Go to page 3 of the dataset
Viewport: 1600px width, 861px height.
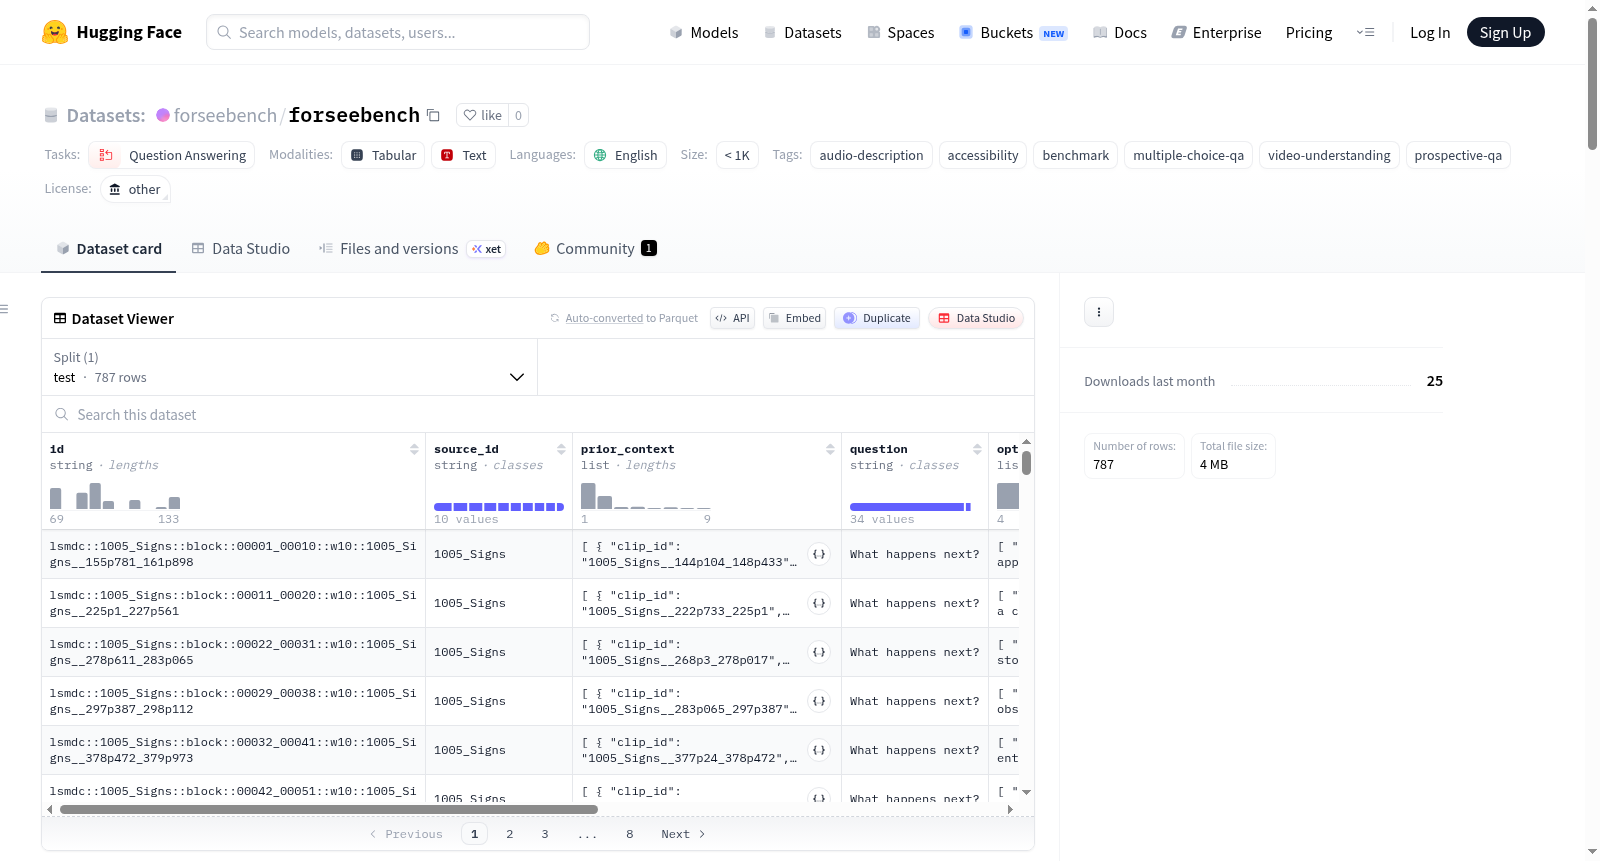point(545,834)
